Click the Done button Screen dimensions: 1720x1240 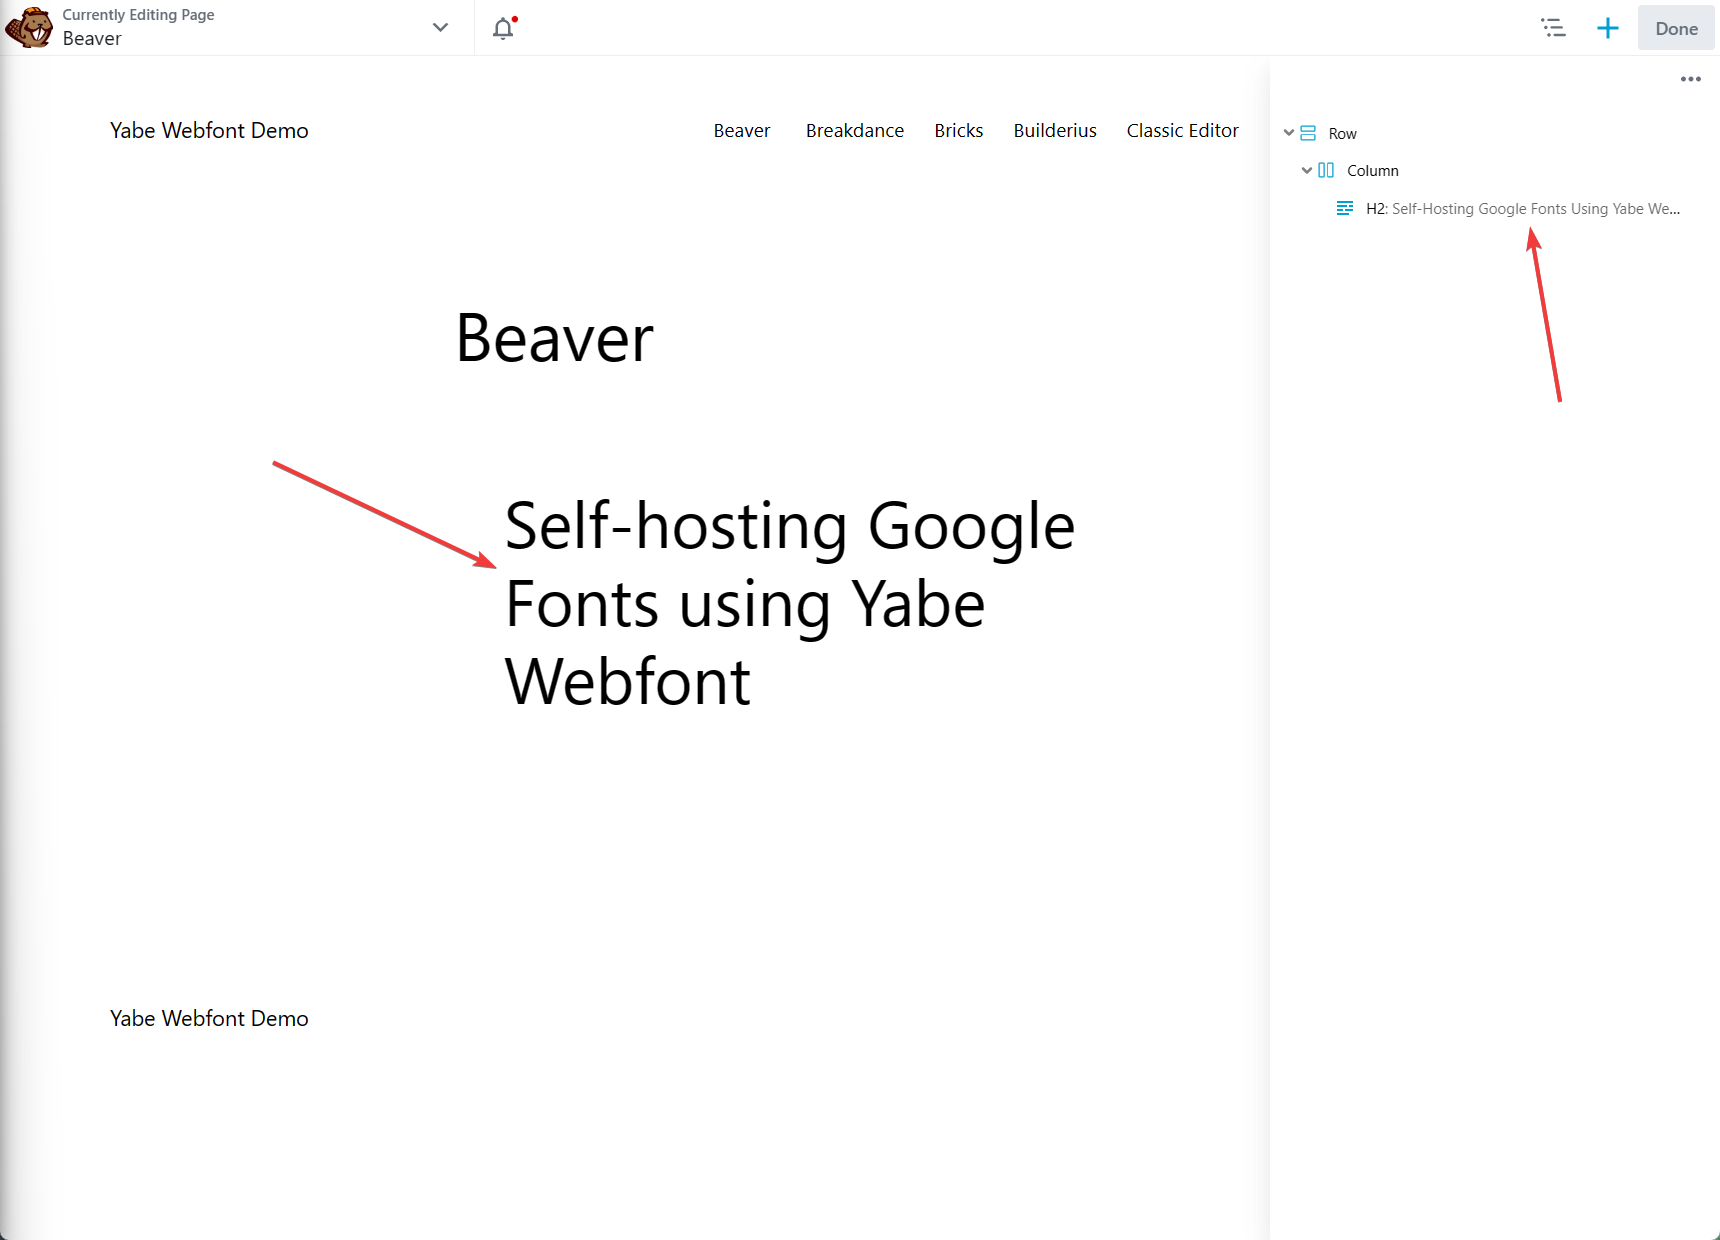point(1676,28)
